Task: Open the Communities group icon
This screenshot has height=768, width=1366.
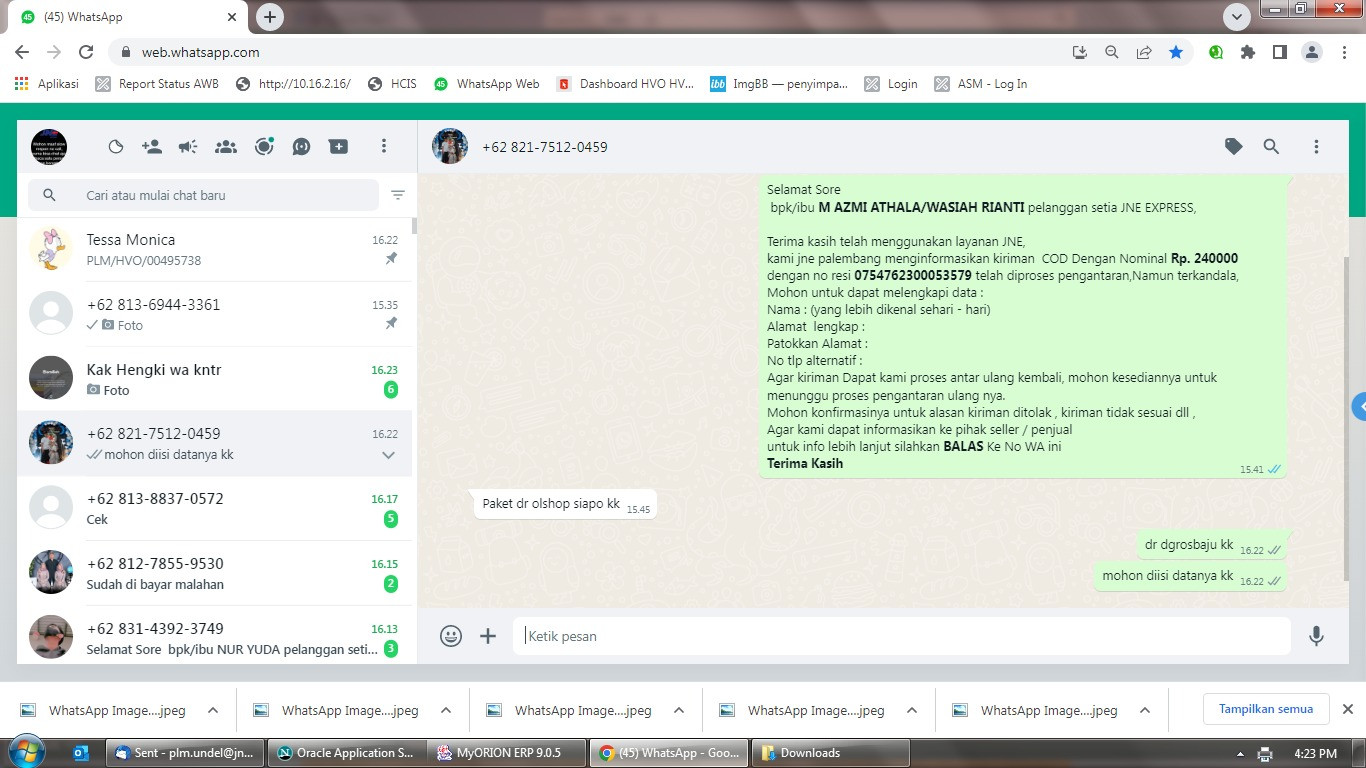Action: pyautogui.click(x=226, y=147)
